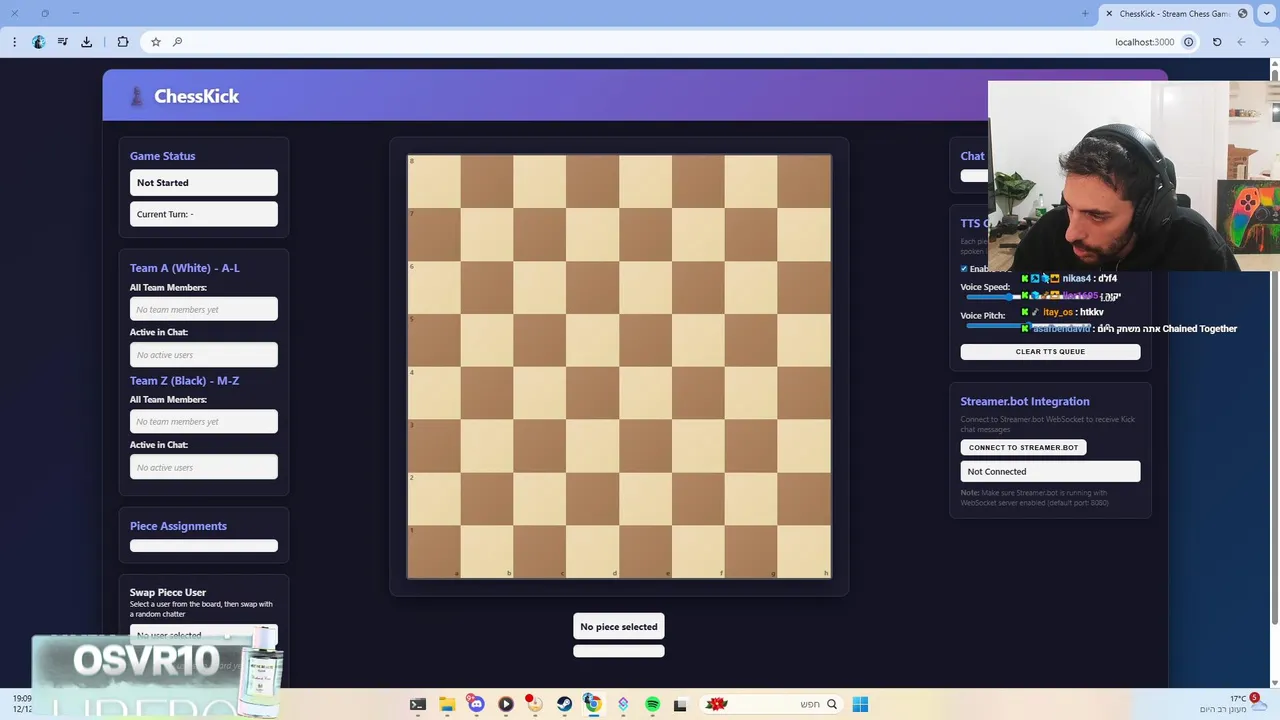The image size is (1280, 720).
Task: Open the browser profile avatar
Action: (38, 42)
